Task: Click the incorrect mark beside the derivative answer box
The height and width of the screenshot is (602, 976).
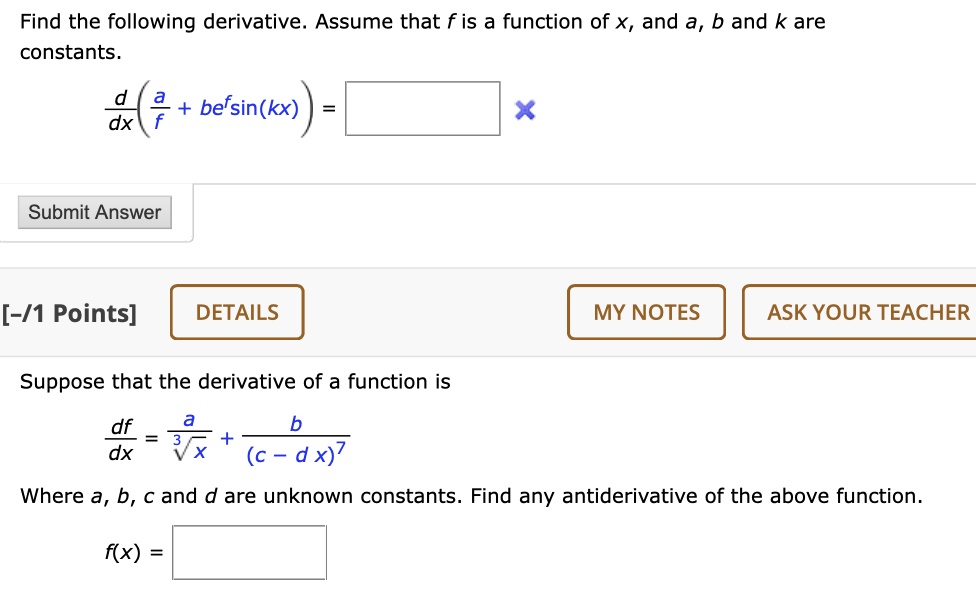Action: [523, 109]
